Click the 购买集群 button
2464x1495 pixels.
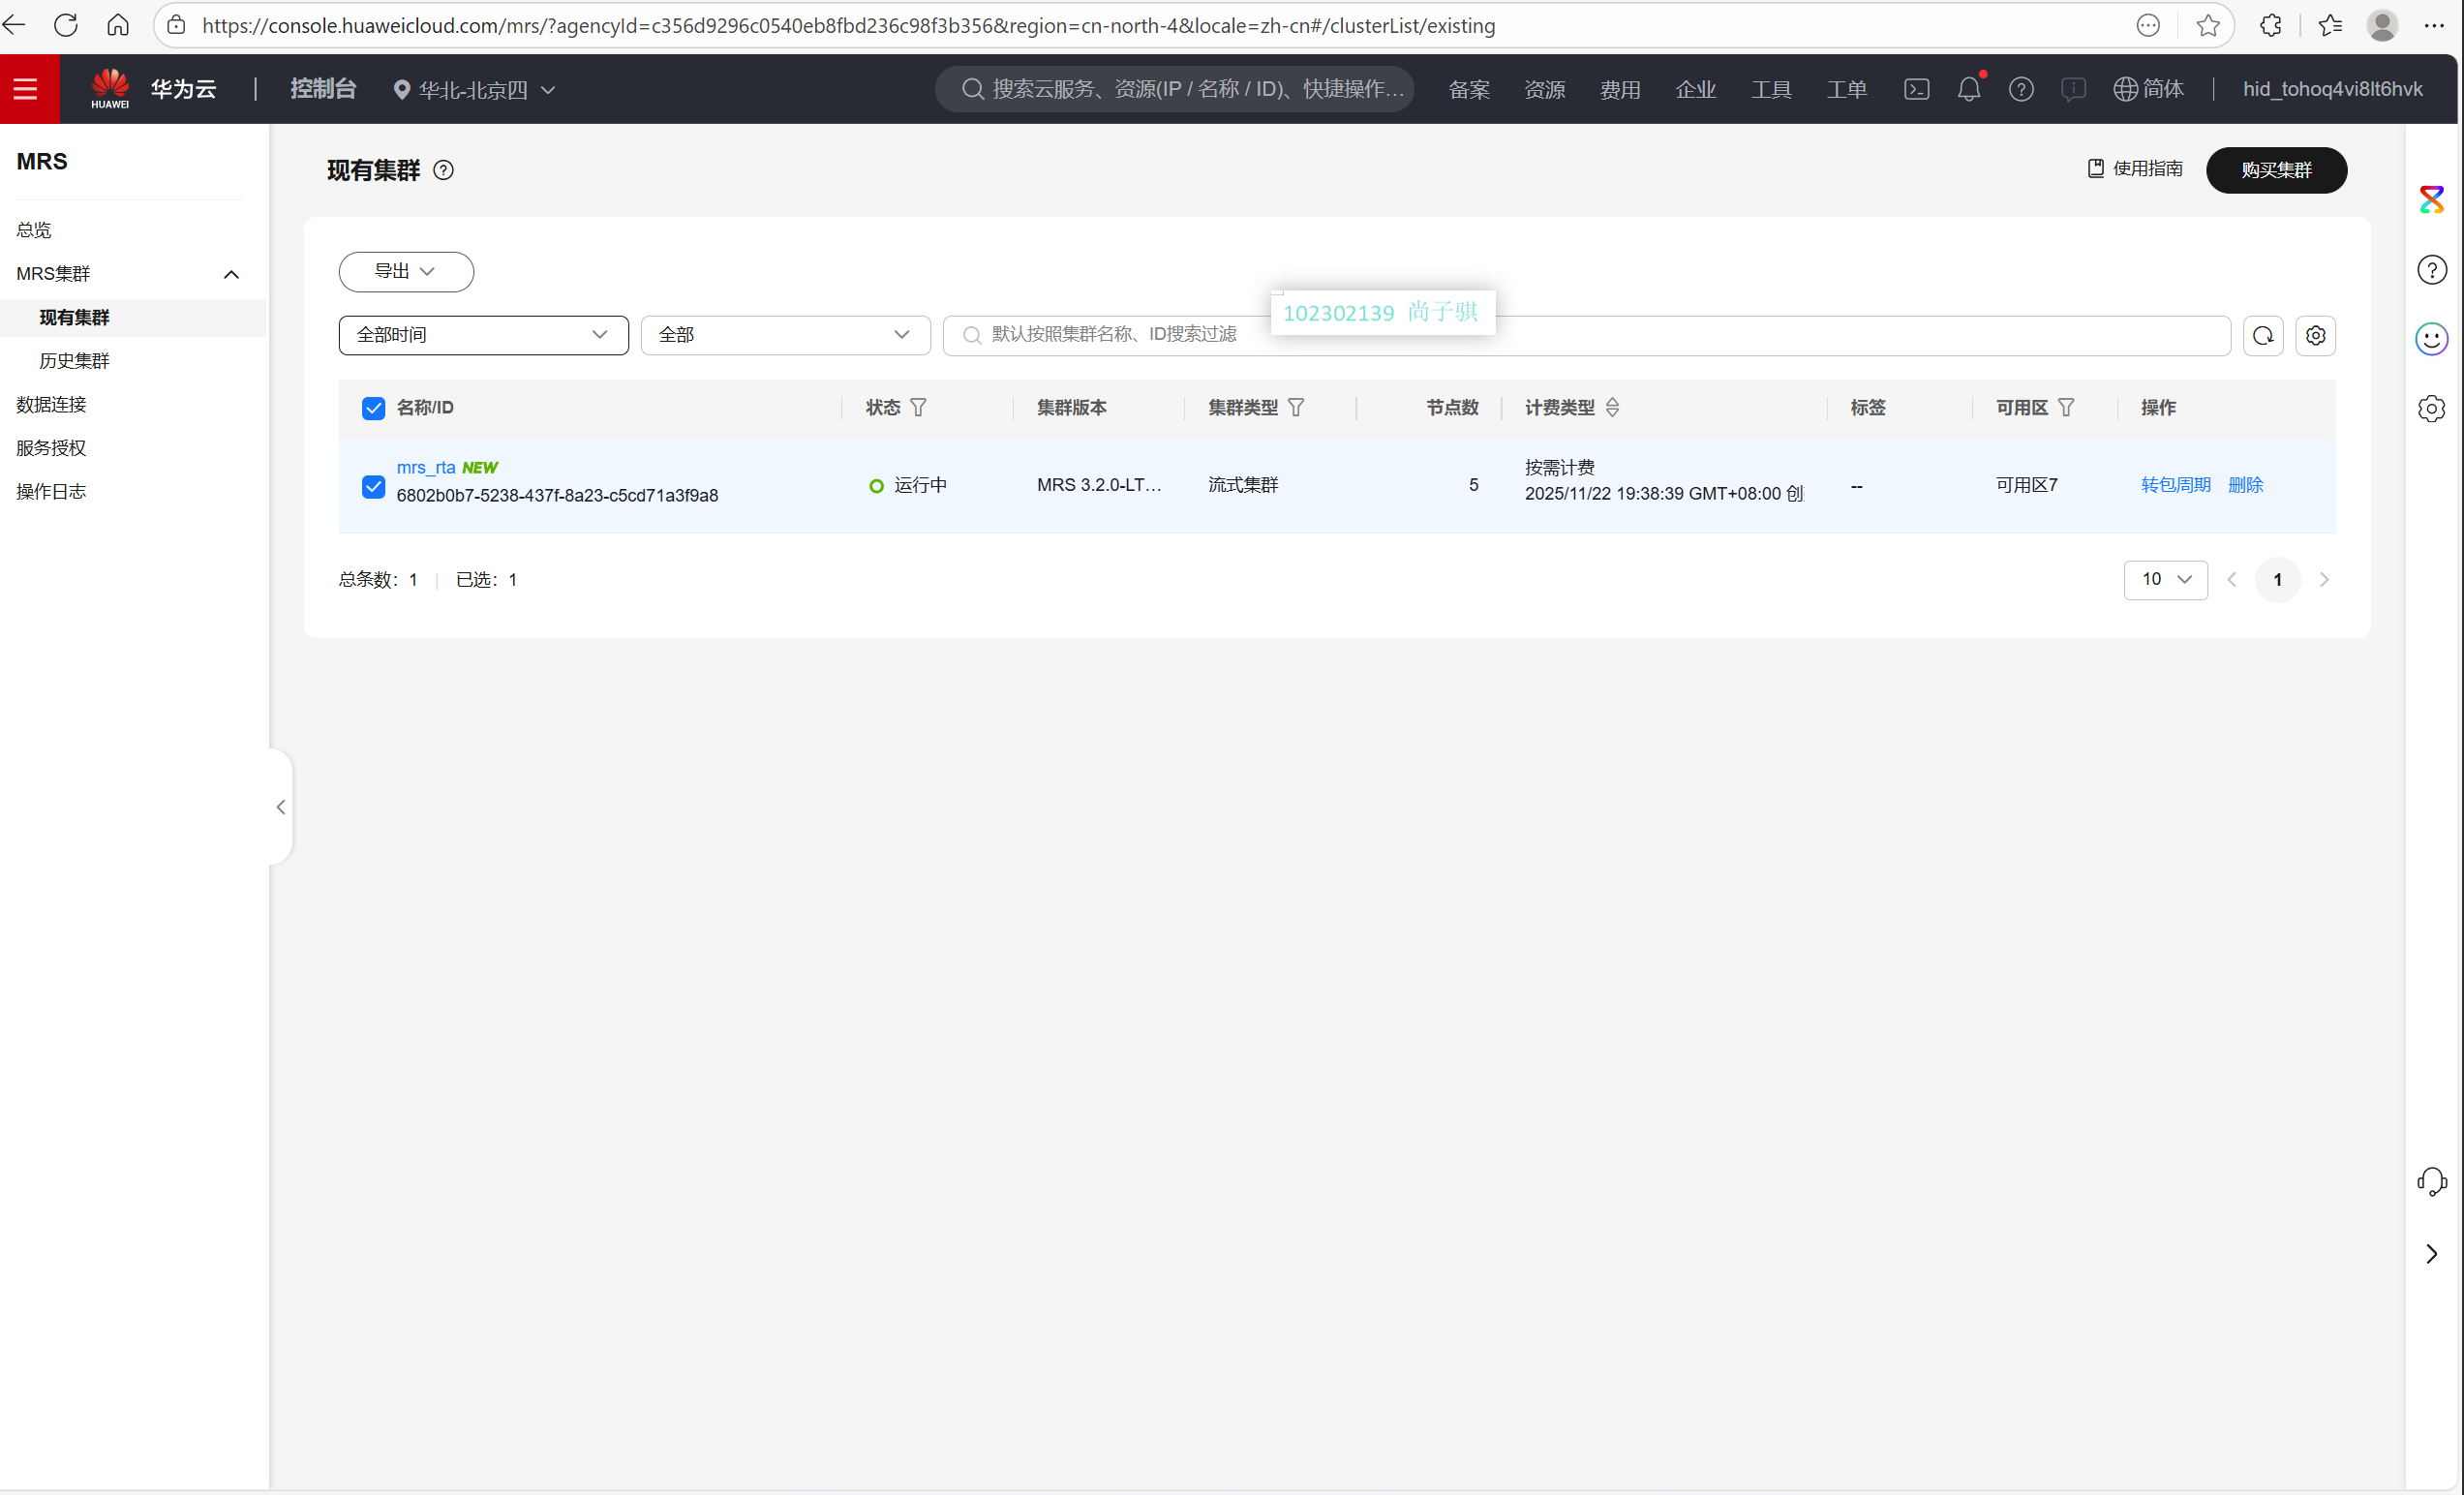(2275, 171)
